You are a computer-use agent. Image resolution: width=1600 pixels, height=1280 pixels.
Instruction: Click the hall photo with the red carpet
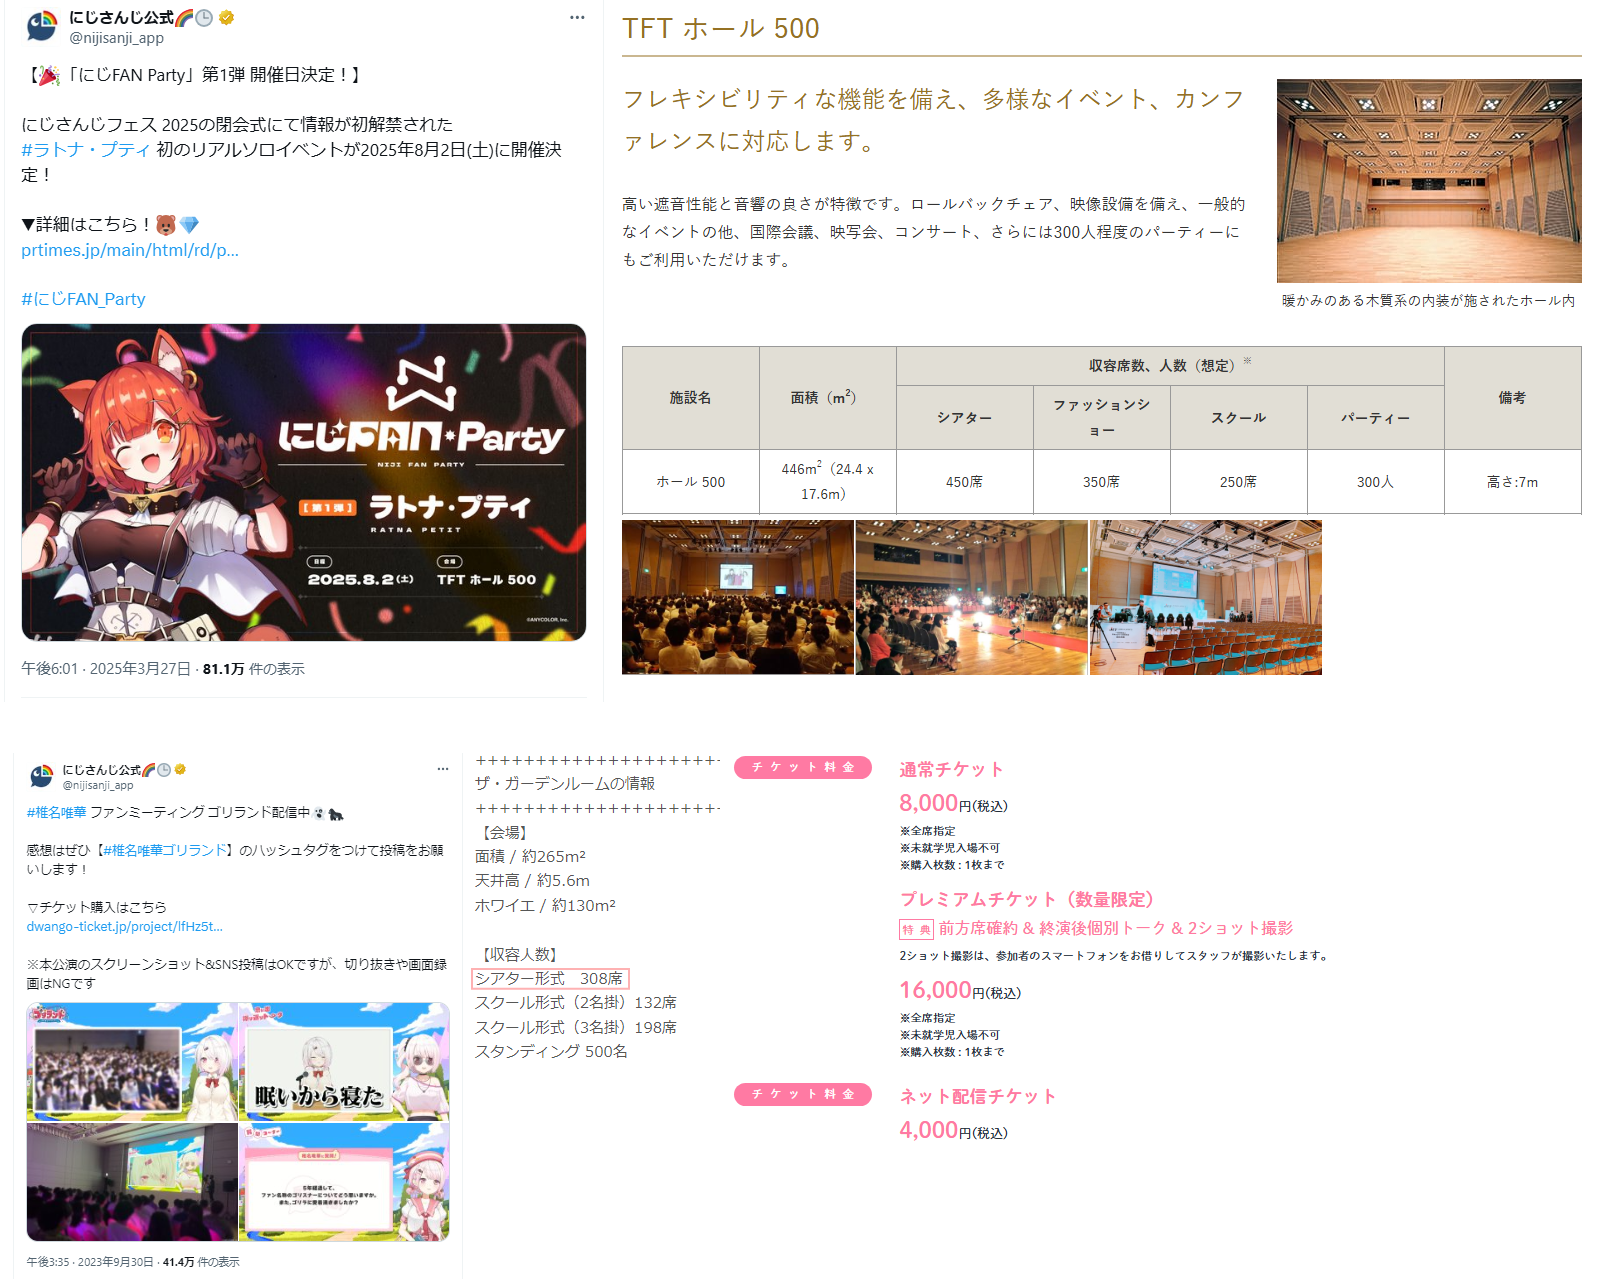coord(971,597)
